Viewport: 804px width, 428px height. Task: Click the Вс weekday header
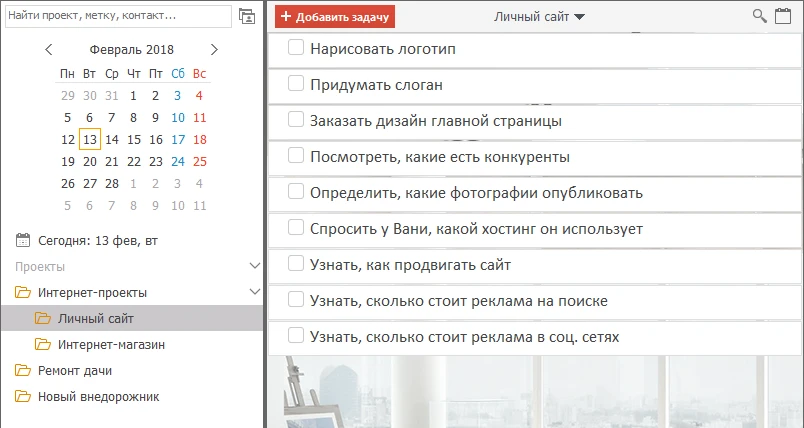(x=199, y=73)
